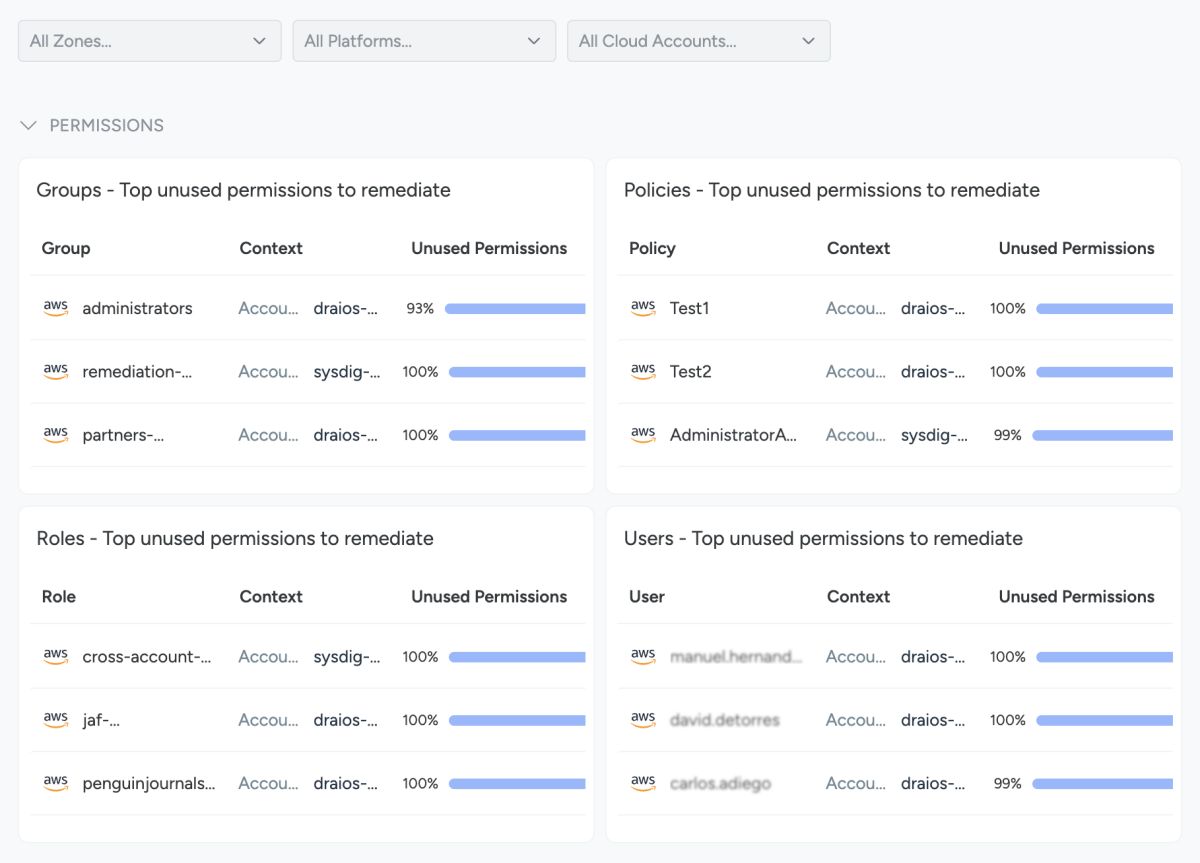Click AWS icon beside penguinjournals role

coord(56,783)
